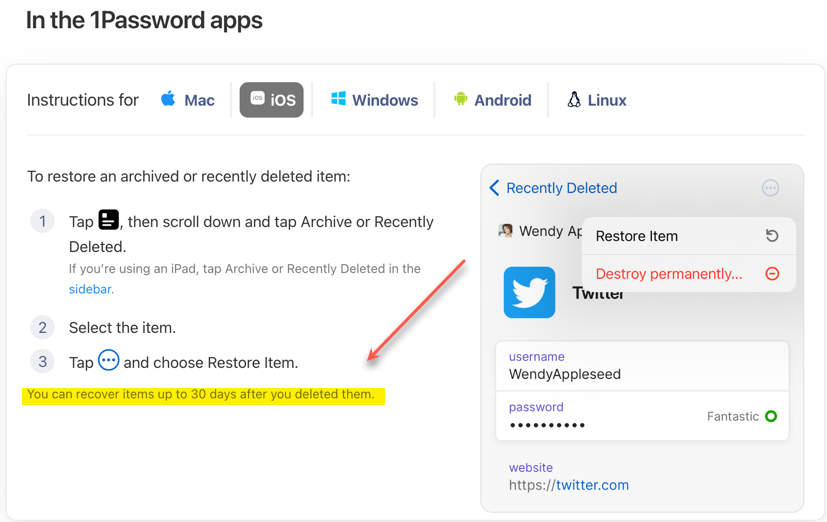Click the black items list icon in step 1

(108, 221)
